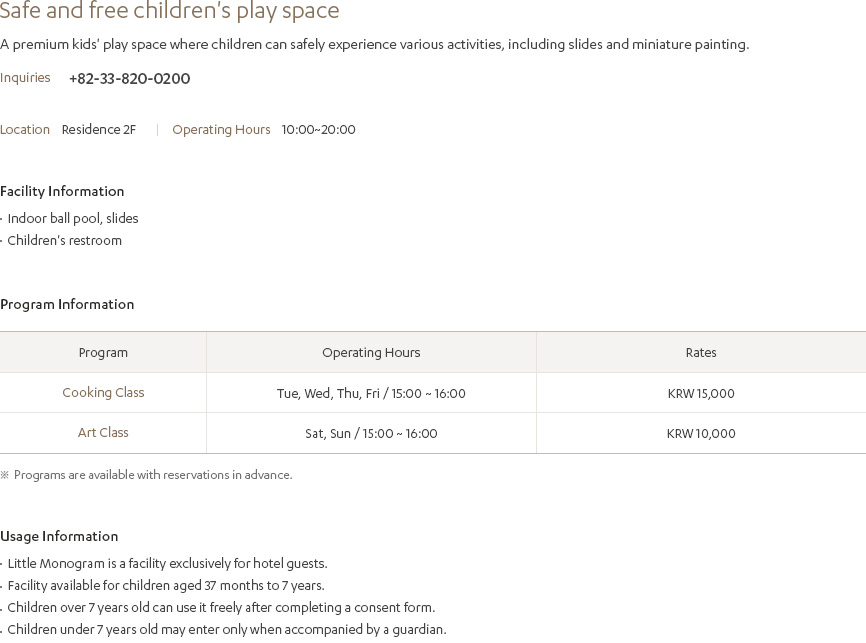Click the Location label

pos(25,129)
